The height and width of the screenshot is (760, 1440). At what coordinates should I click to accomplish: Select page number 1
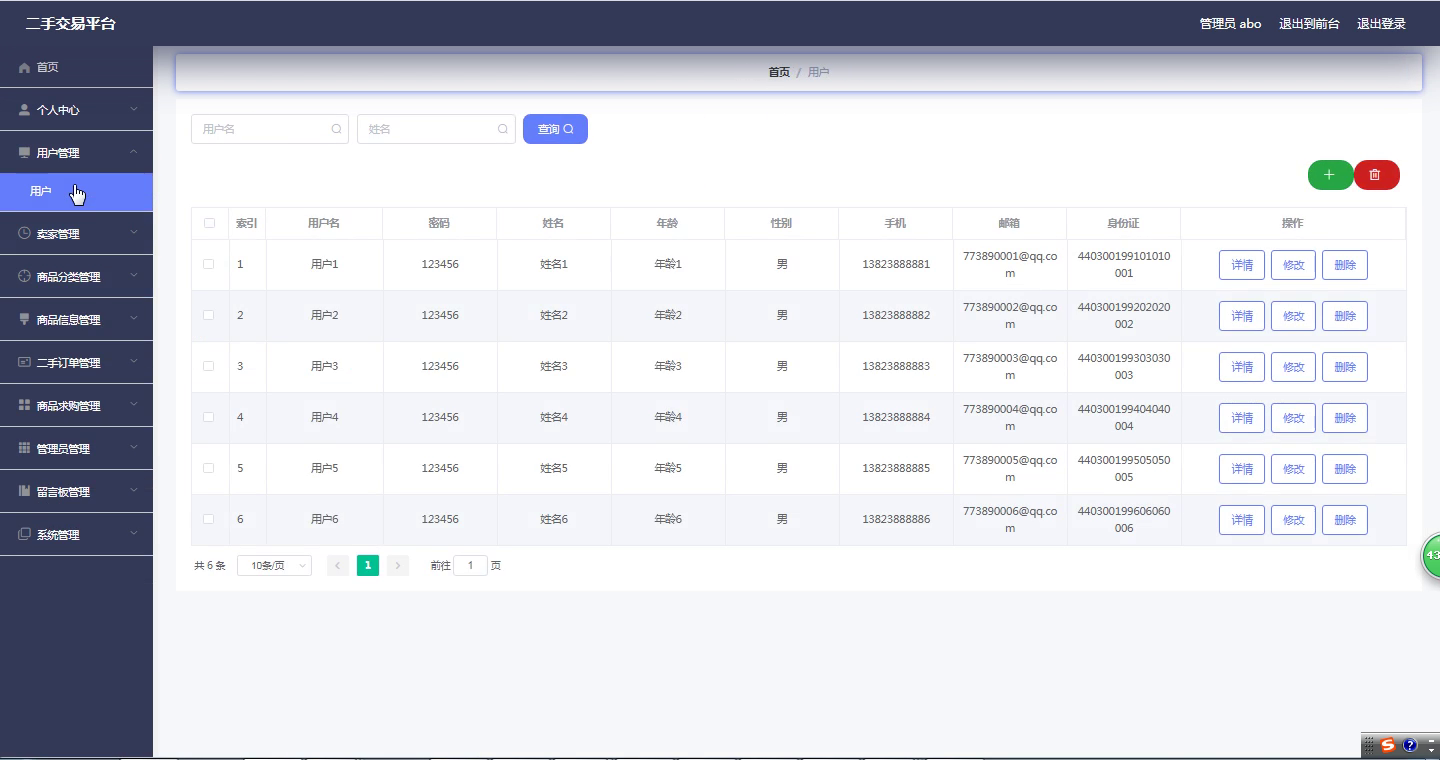coord(368,566)
